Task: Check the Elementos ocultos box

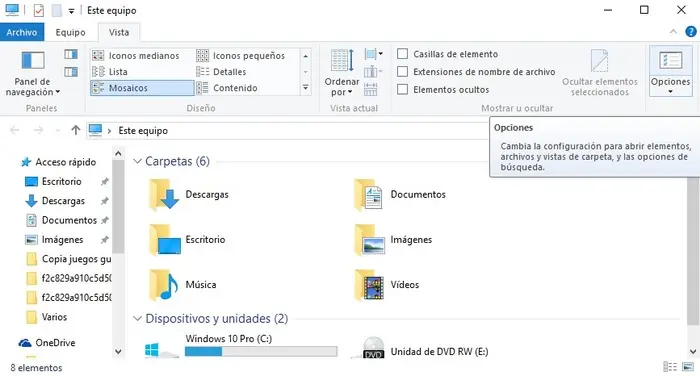Action: pyautogui.click(x=402, y=89)
